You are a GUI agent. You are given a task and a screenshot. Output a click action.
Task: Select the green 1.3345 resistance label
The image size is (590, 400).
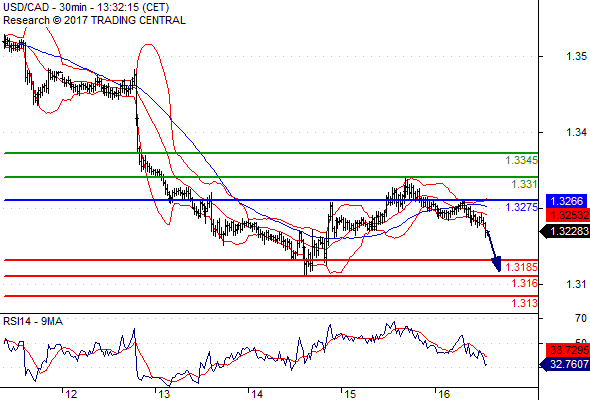(522, 160)
